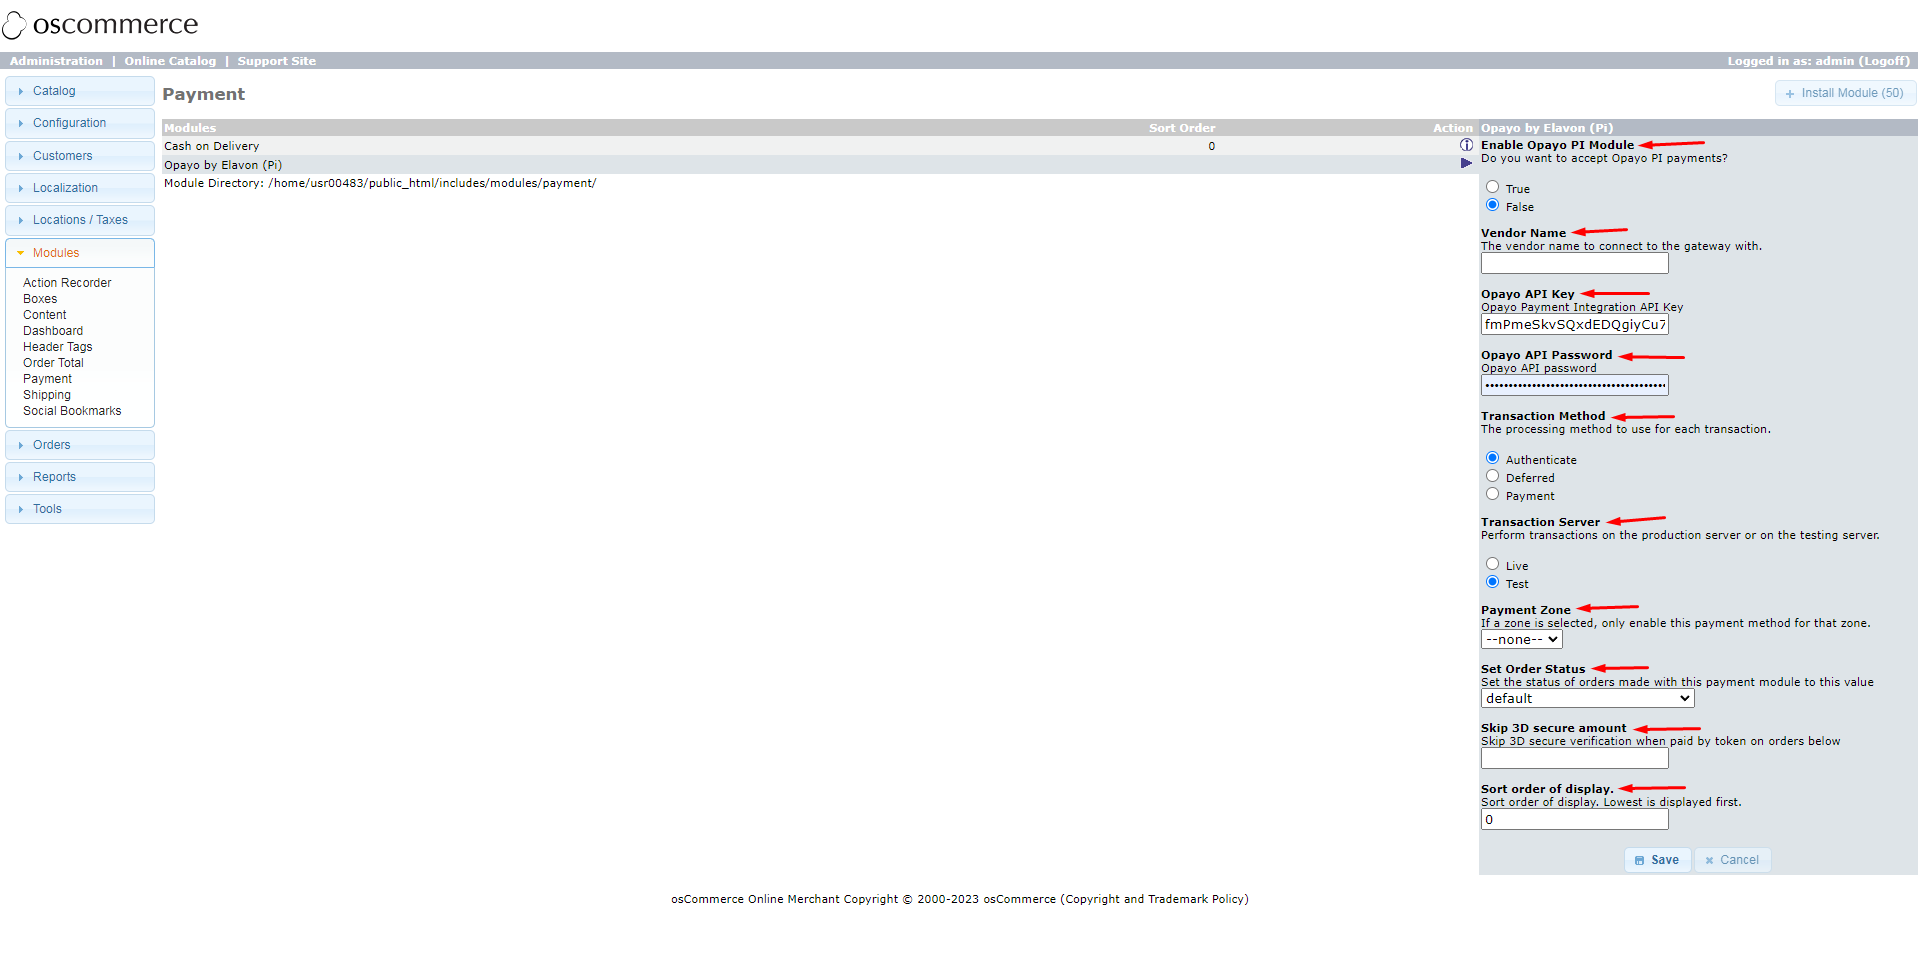Expand the Configuration sidebar section
Viewport: 1918px width, 967px height.
(x=80, y=123)
